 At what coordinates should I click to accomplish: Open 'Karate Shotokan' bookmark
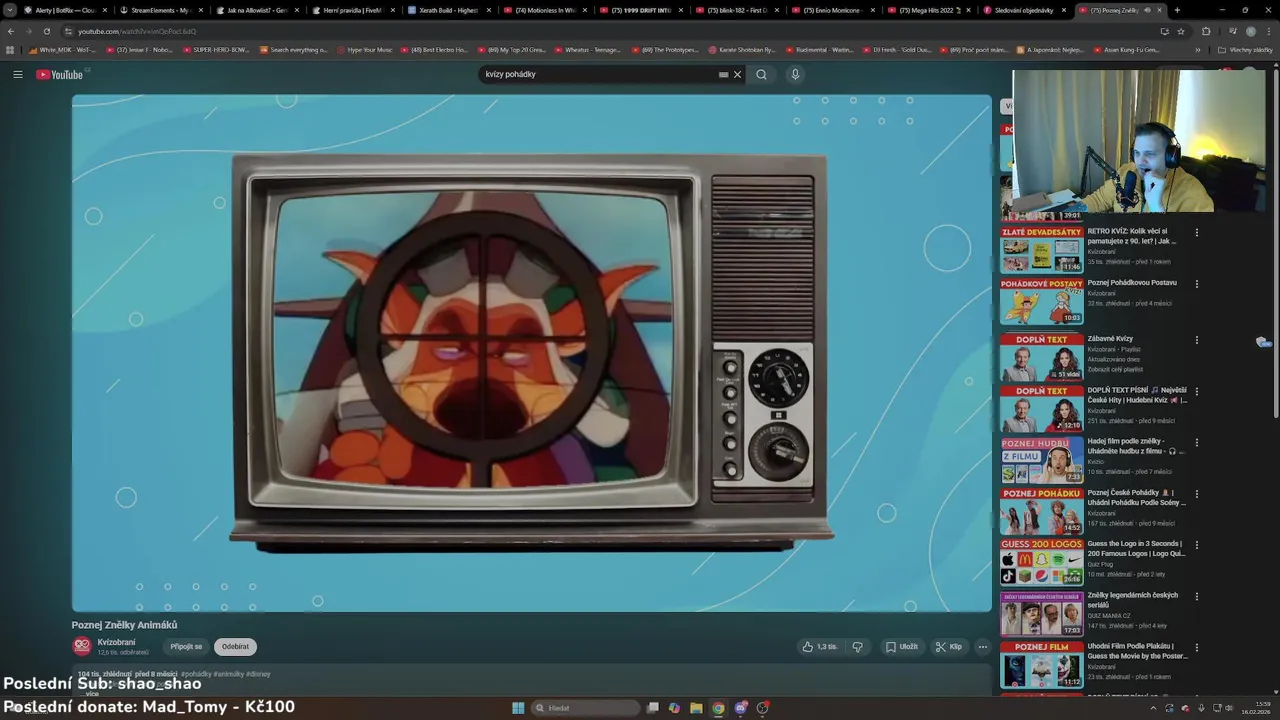pos(742,49)
